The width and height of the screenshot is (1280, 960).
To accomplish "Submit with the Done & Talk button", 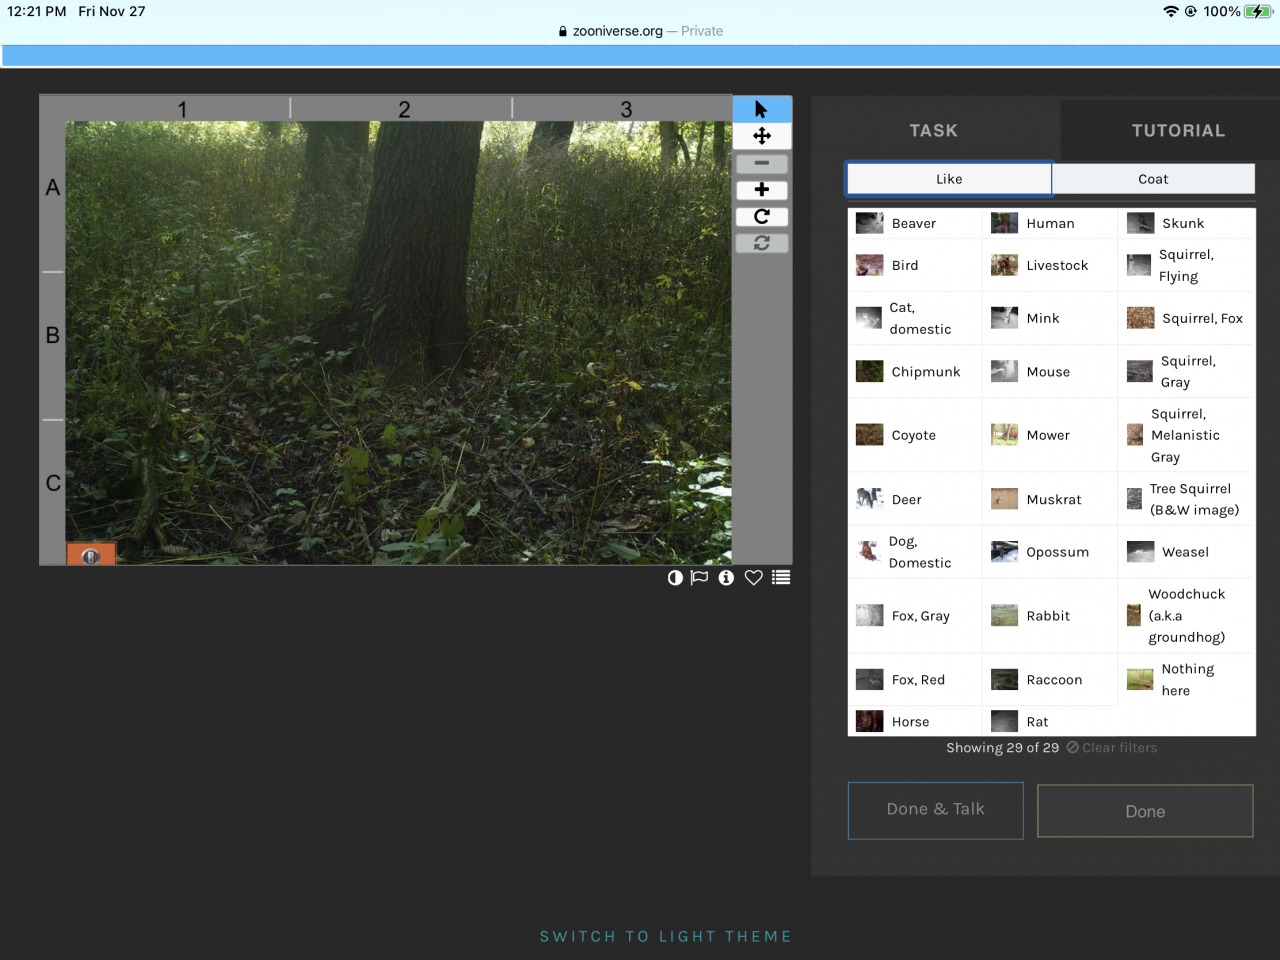I will [936, 810].
